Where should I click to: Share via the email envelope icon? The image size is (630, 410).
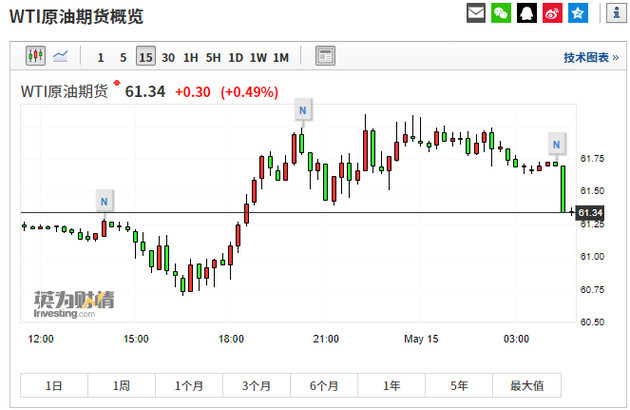click(476, 13)
